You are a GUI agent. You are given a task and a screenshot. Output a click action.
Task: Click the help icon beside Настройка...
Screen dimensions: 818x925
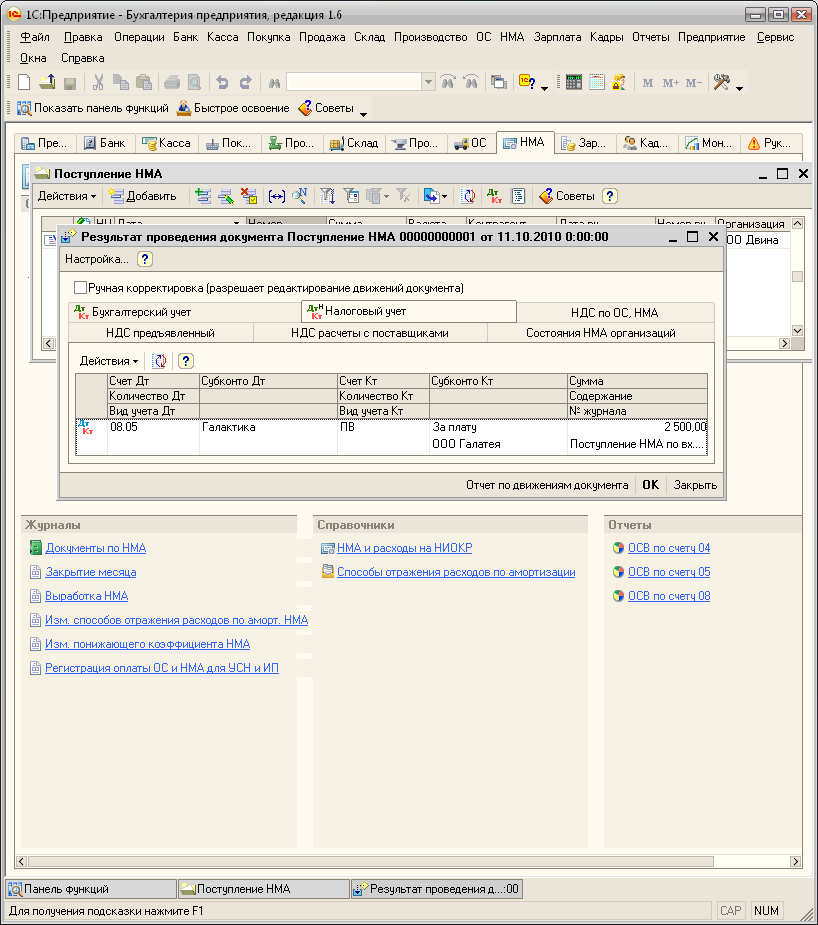coord(144,259)
